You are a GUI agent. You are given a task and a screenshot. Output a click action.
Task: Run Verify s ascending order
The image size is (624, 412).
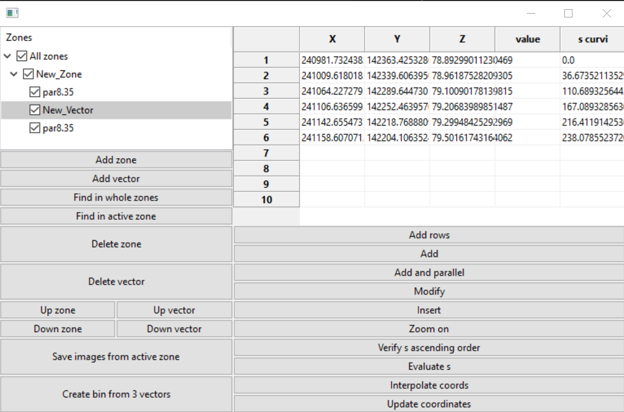(429, 347)
